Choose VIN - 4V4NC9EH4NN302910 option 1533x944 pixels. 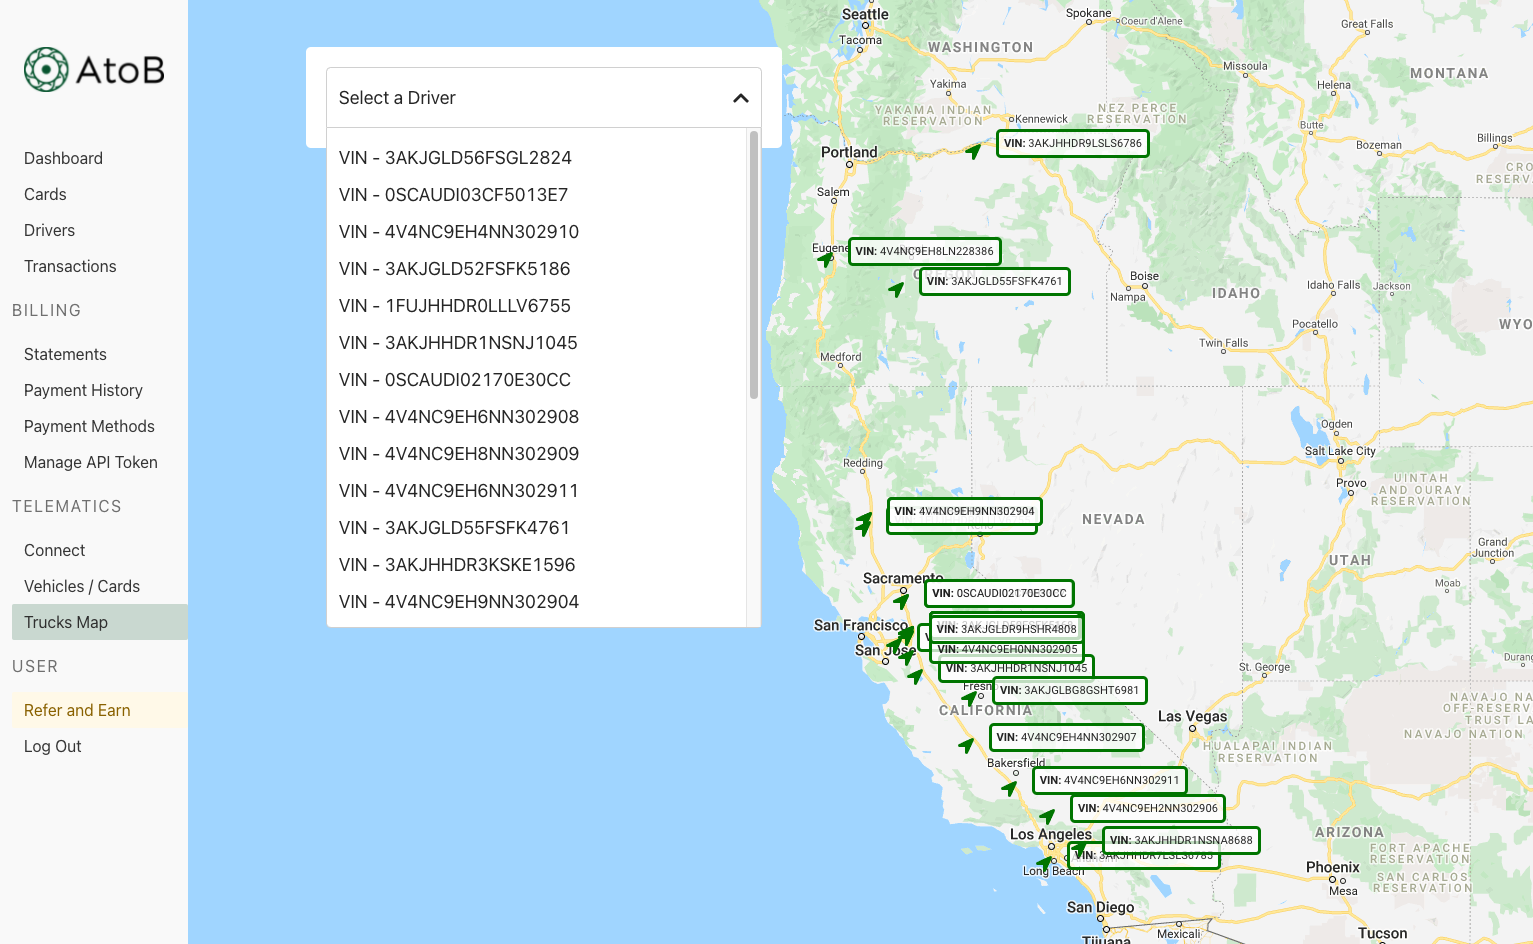click(x=536, y=232)
